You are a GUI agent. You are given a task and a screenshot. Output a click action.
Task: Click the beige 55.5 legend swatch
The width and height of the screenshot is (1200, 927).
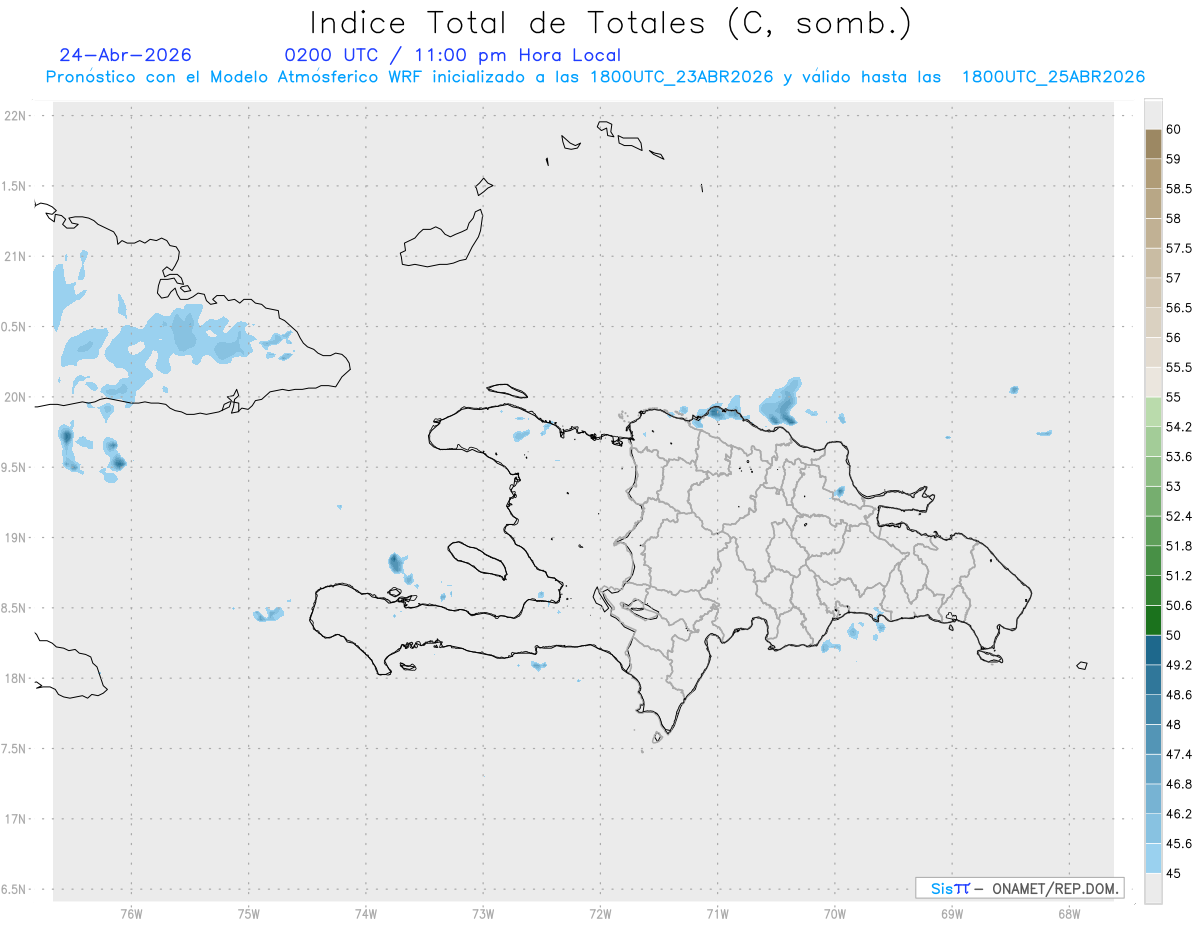coord(1153,382)
